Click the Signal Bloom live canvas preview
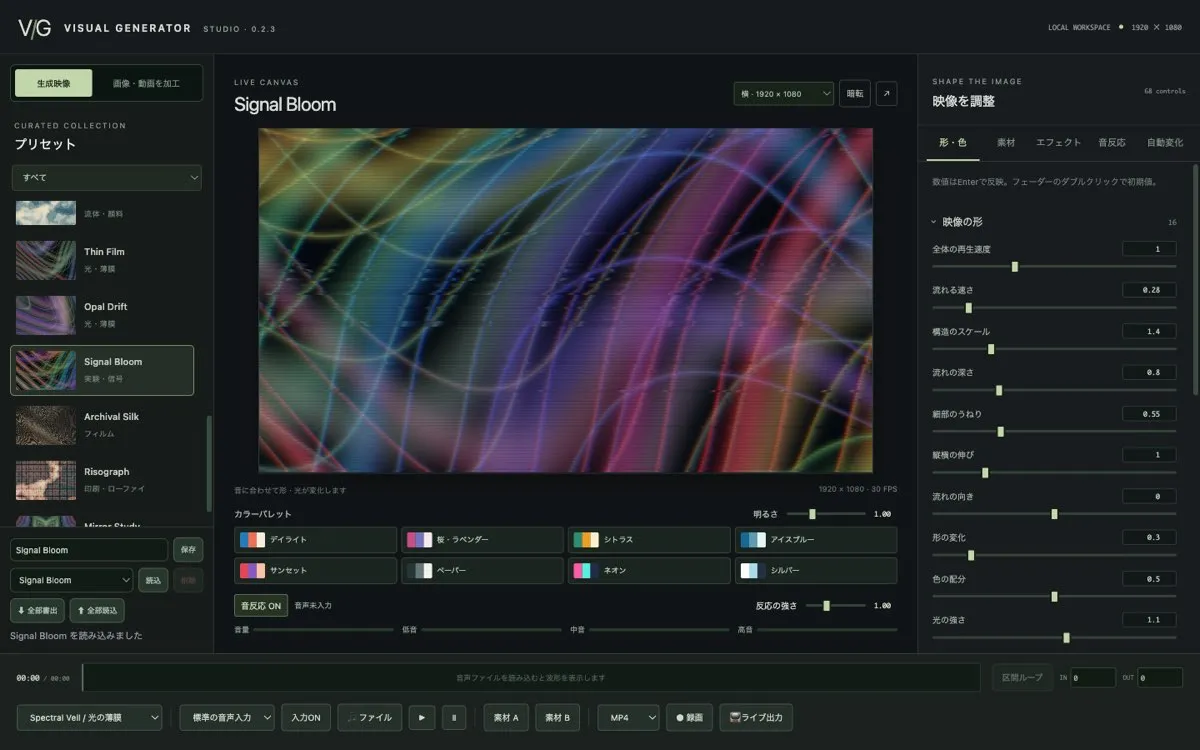 pos(565,300)
